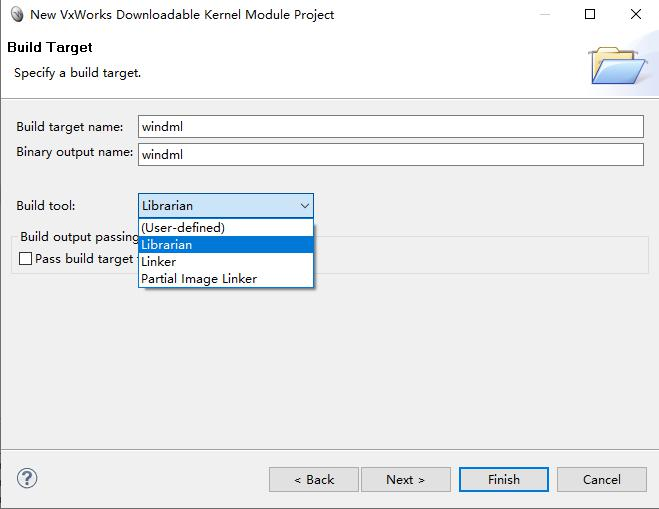Cancel the new project wizard
The image size is (659, 509).
[x=601, y=479]
